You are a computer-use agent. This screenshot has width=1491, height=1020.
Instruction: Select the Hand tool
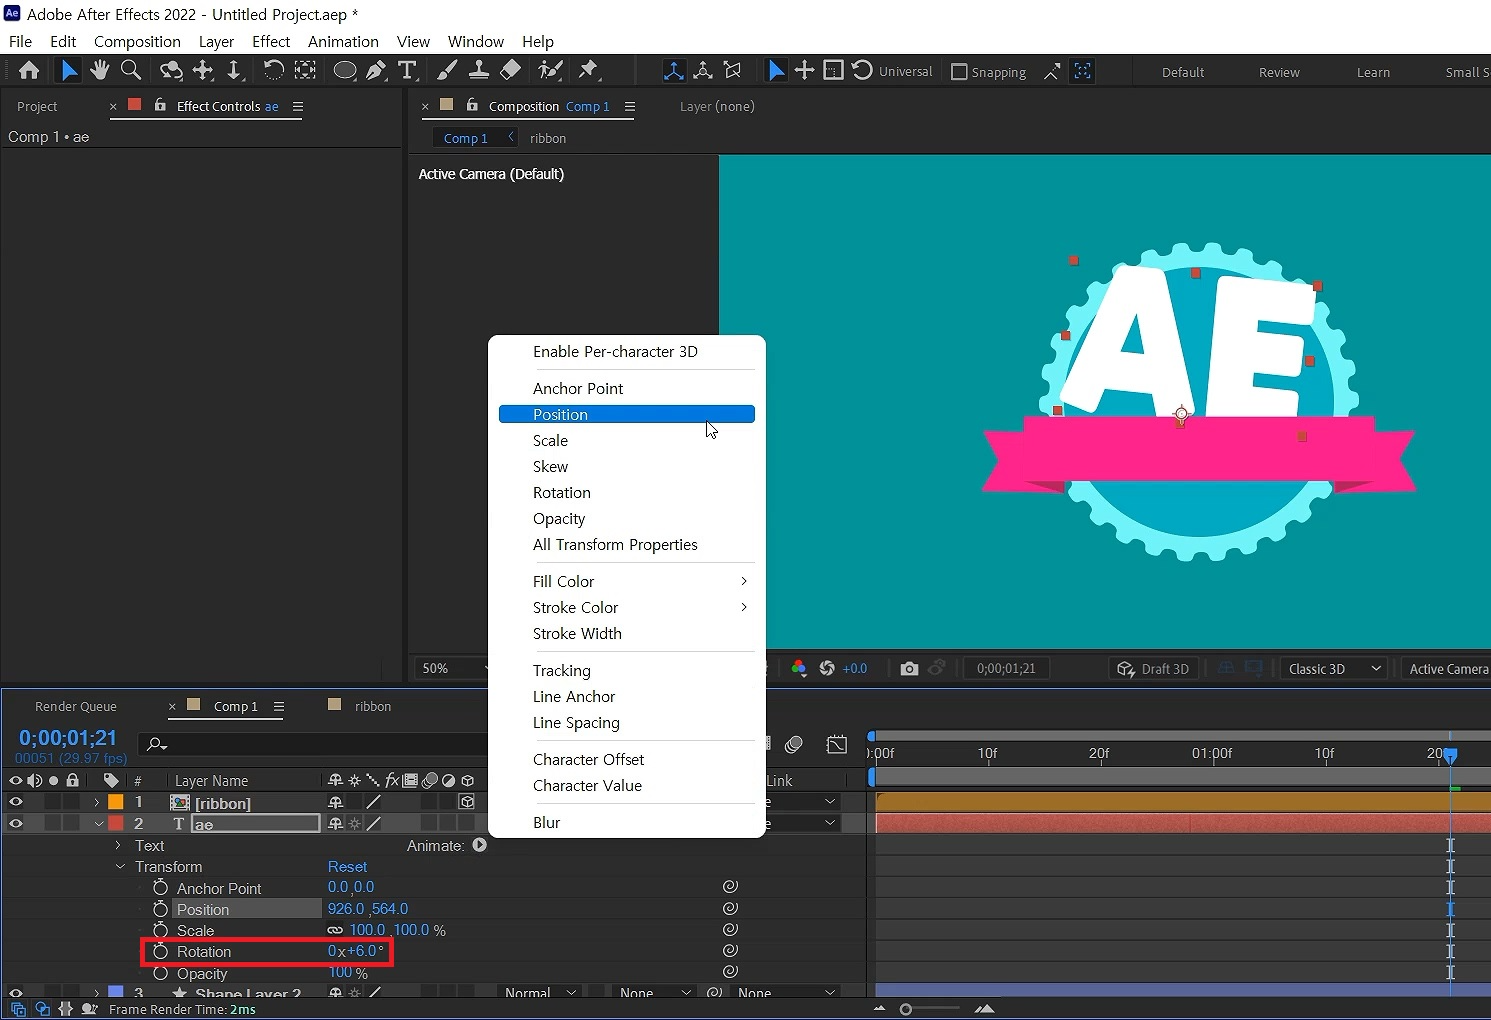tap(99, 70)
